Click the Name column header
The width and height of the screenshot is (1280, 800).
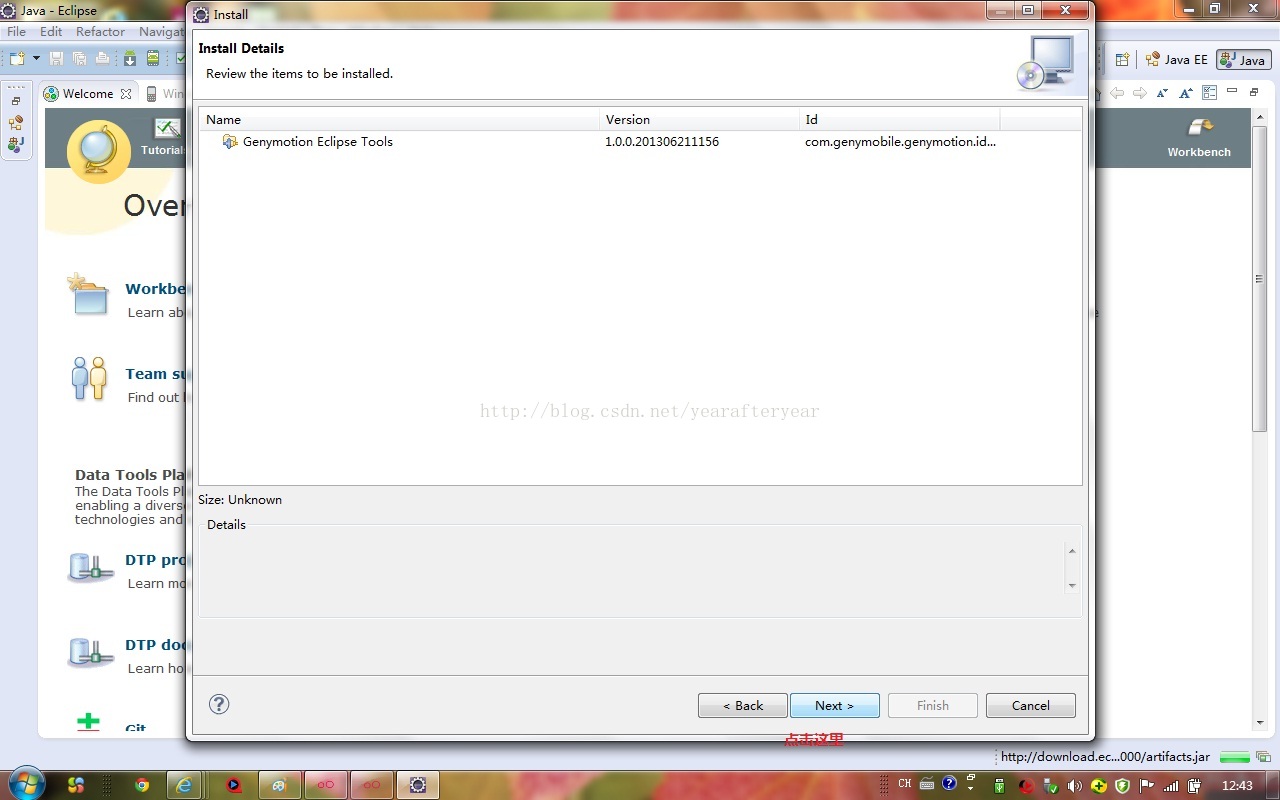(400, 119)
